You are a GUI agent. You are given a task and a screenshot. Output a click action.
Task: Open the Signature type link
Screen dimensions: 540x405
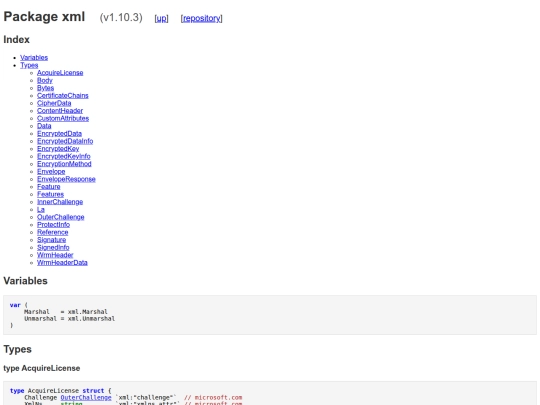coord(51,240)
